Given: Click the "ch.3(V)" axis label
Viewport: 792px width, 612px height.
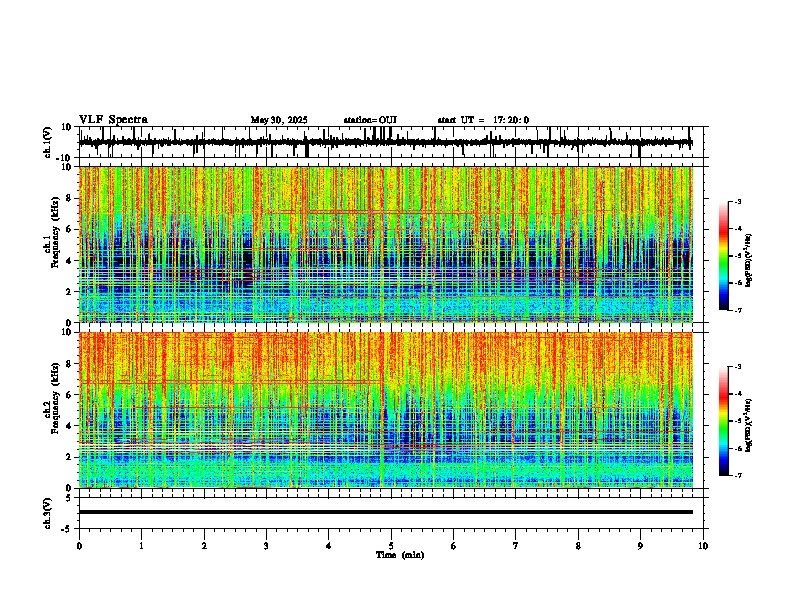Looking at the screenshot, I should (48, 513).
